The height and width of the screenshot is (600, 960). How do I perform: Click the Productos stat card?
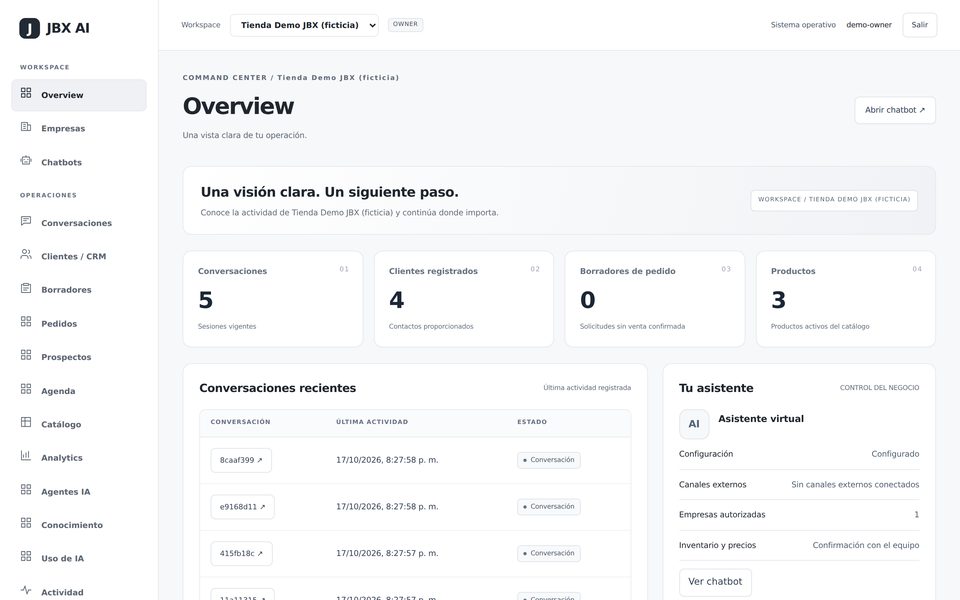pyautogui.click(x=846, y=299)
